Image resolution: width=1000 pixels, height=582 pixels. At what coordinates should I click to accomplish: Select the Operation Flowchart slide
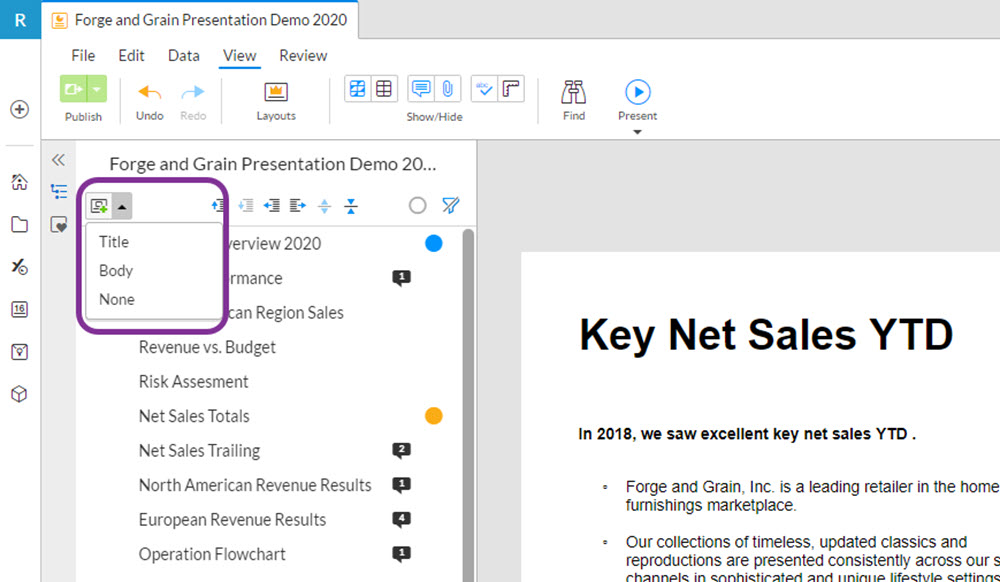pos(212,554)
